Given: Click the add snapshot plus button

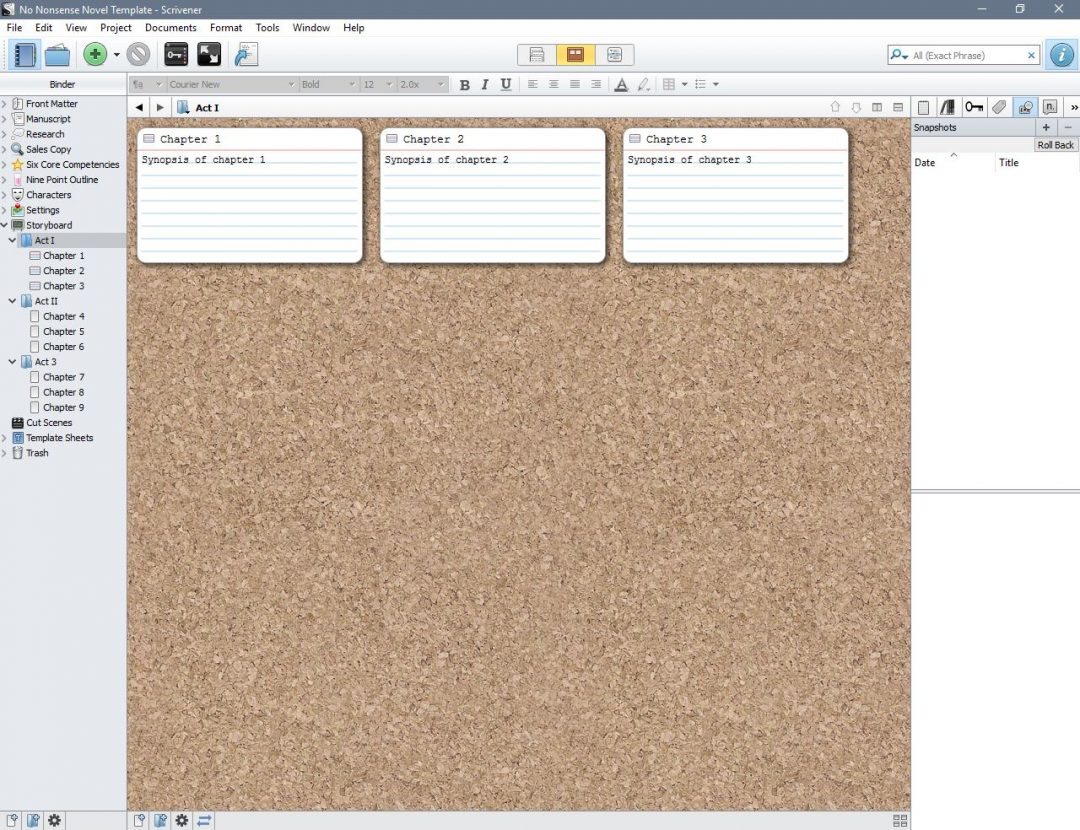Looking at the screenshot, I should click(x=1046, y=127).
